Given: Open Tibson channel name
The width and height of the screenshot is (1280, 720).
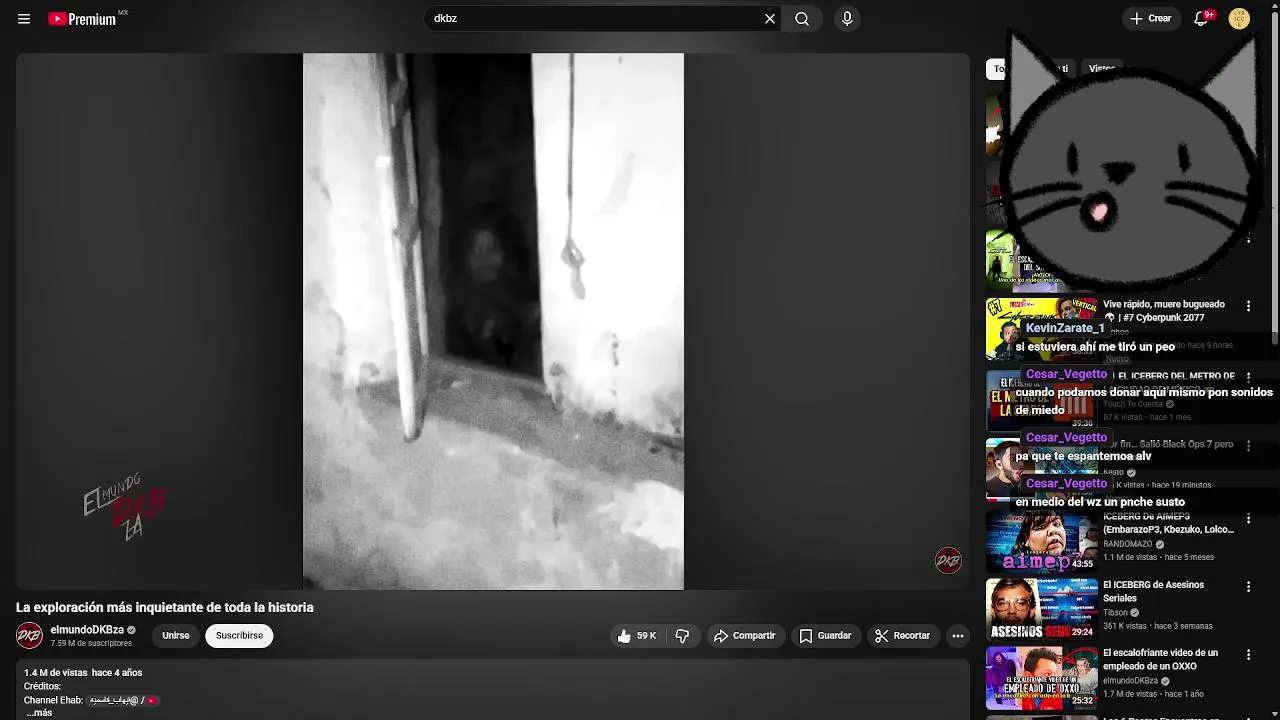Looking at the screenshot, I should pyautogui.click(x=1115, y=612).
